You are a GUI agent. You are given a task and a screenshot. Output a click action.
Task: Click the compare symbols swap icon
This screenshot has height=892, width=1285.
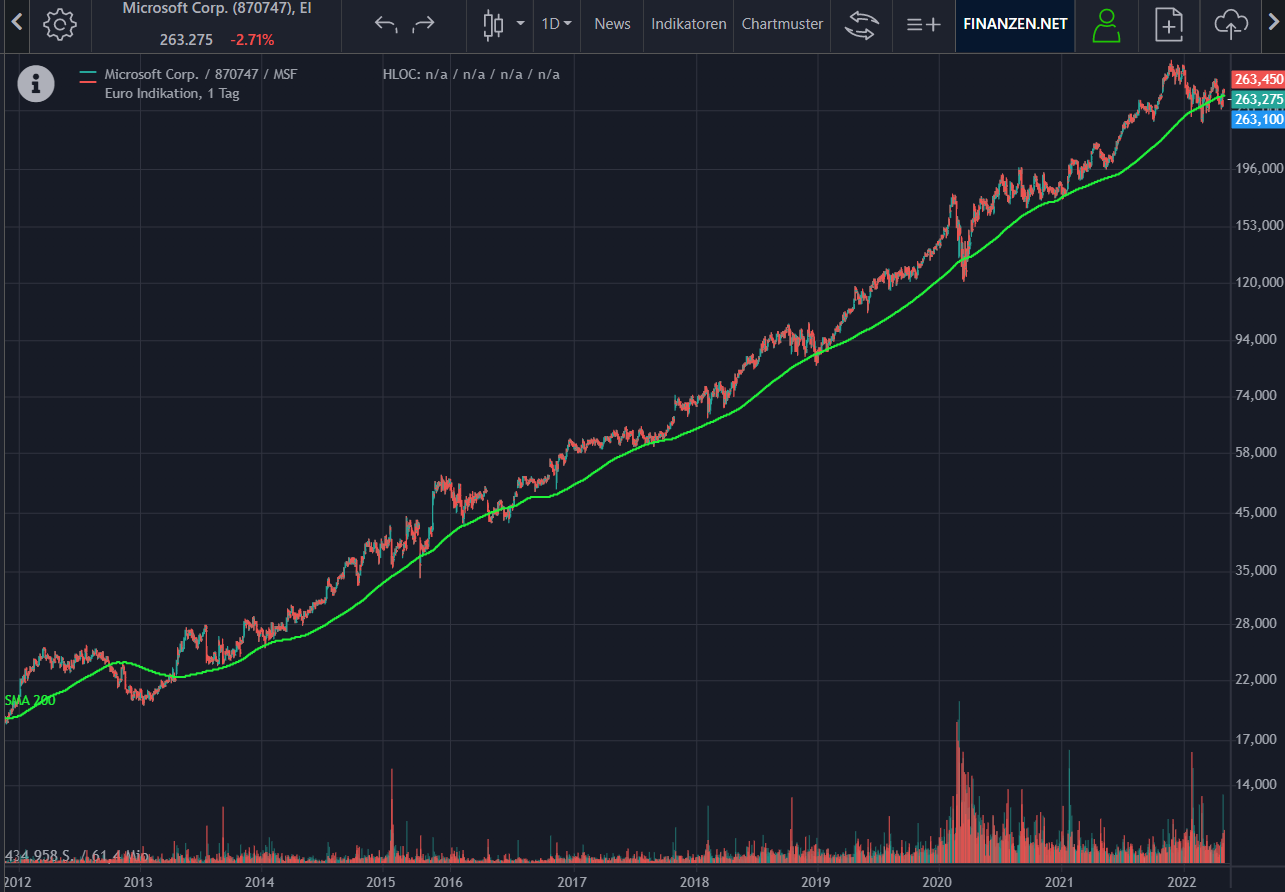(x=861, y=24)
